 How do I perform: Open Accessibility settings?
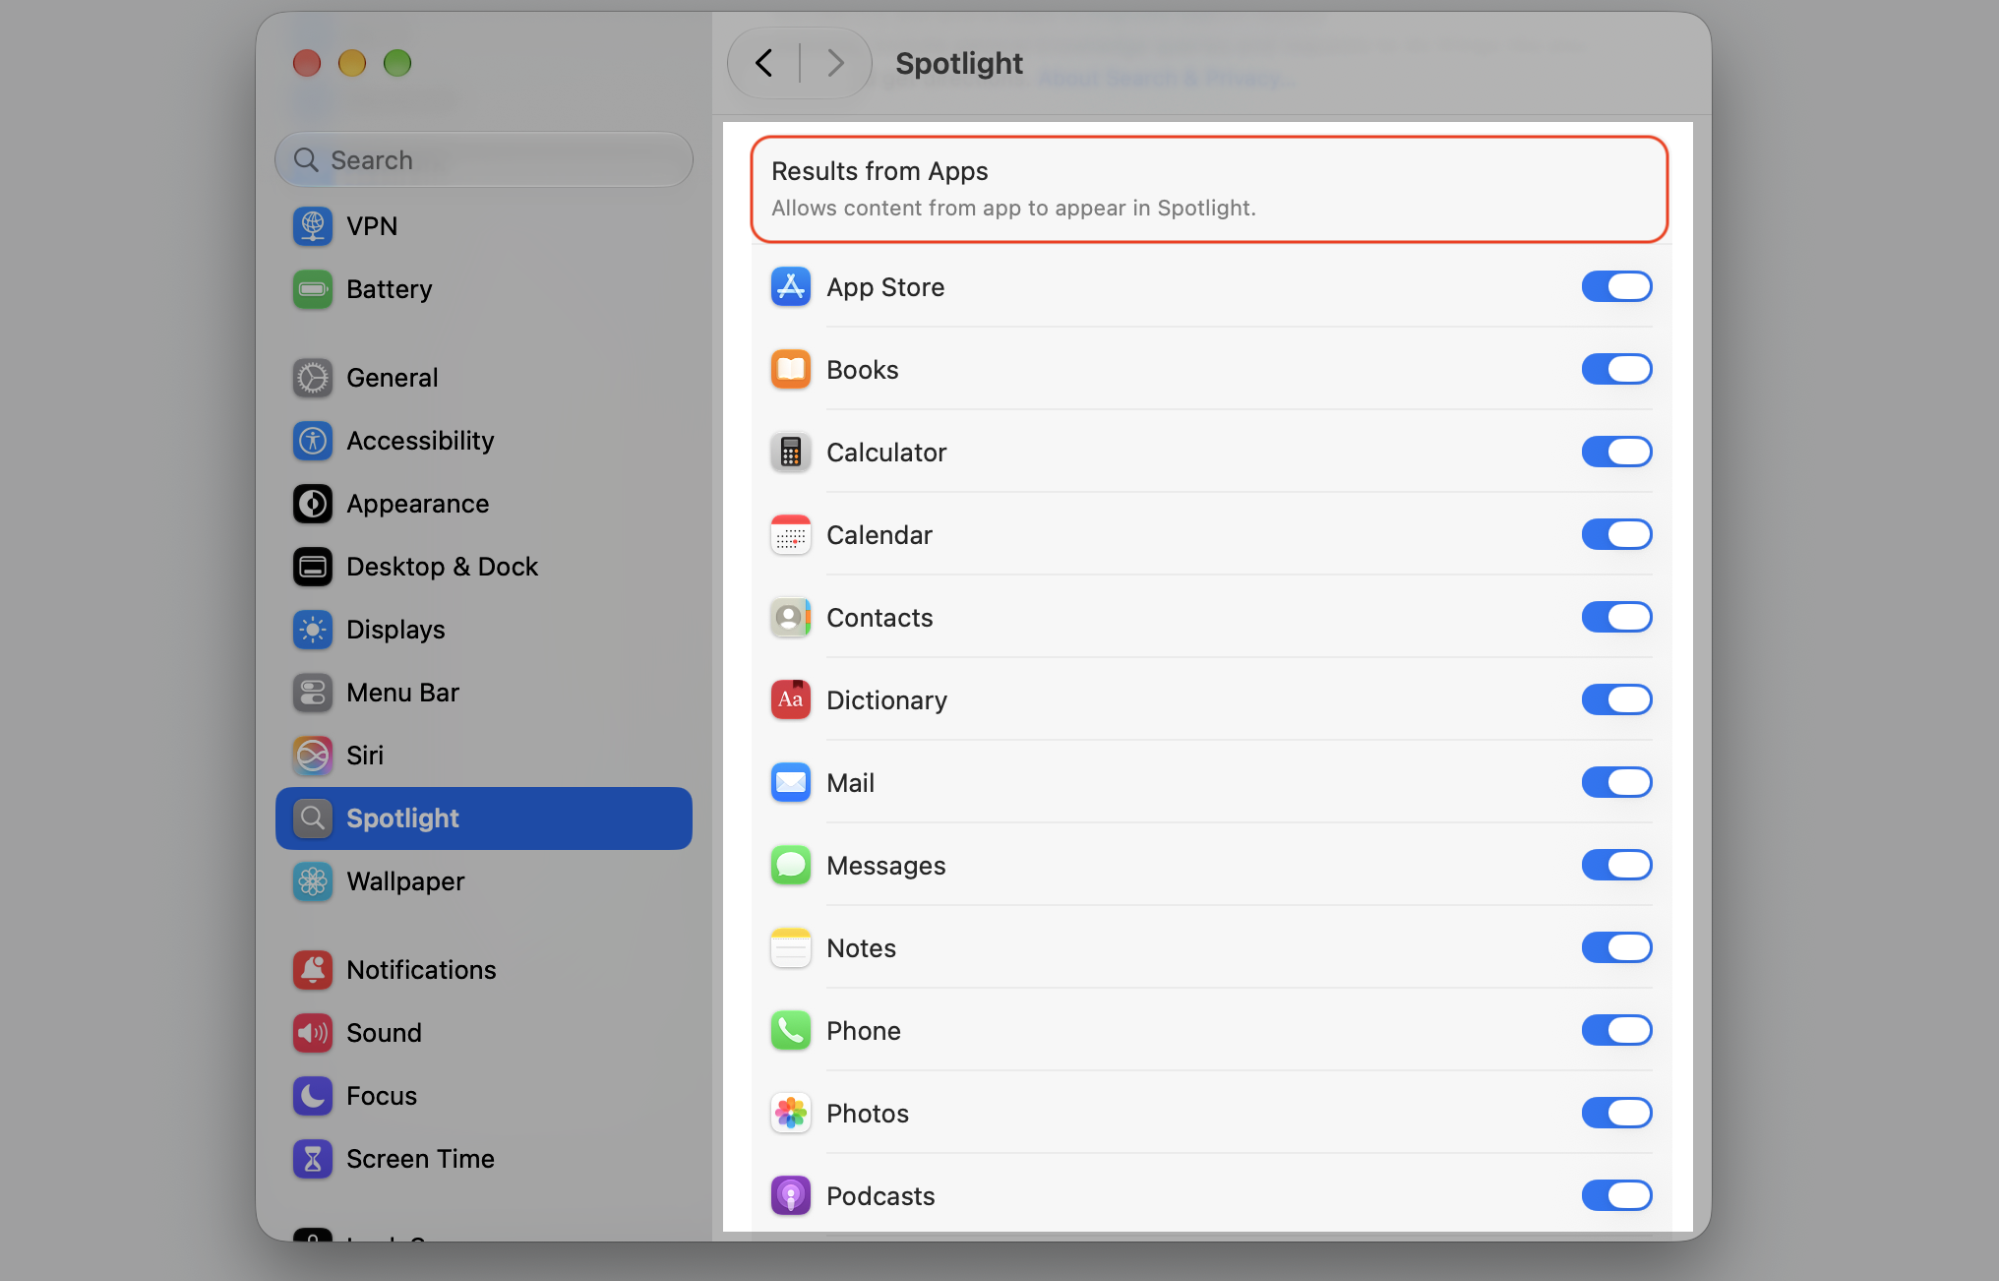(x=483, y=441)
